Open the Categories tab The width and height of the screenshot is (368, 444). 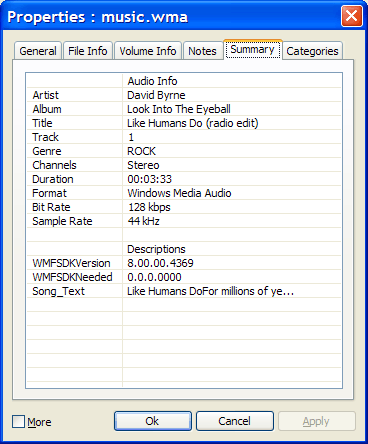tap(312, 51)
